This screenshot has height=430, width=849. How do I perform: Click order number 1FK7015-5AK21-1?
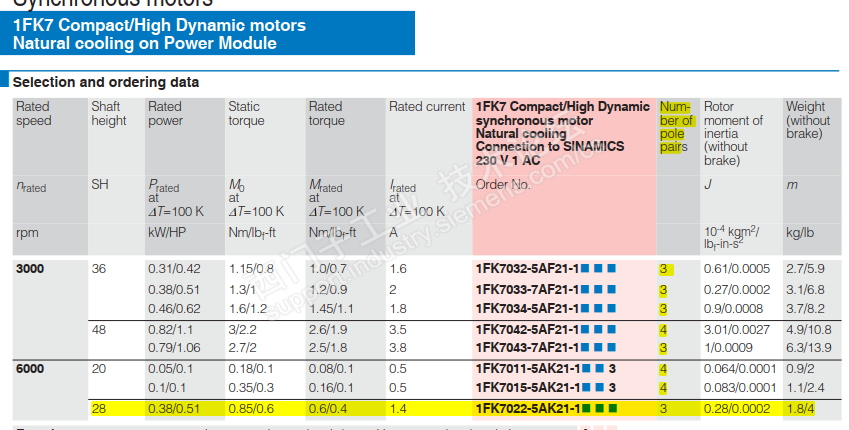click(545, 388)
